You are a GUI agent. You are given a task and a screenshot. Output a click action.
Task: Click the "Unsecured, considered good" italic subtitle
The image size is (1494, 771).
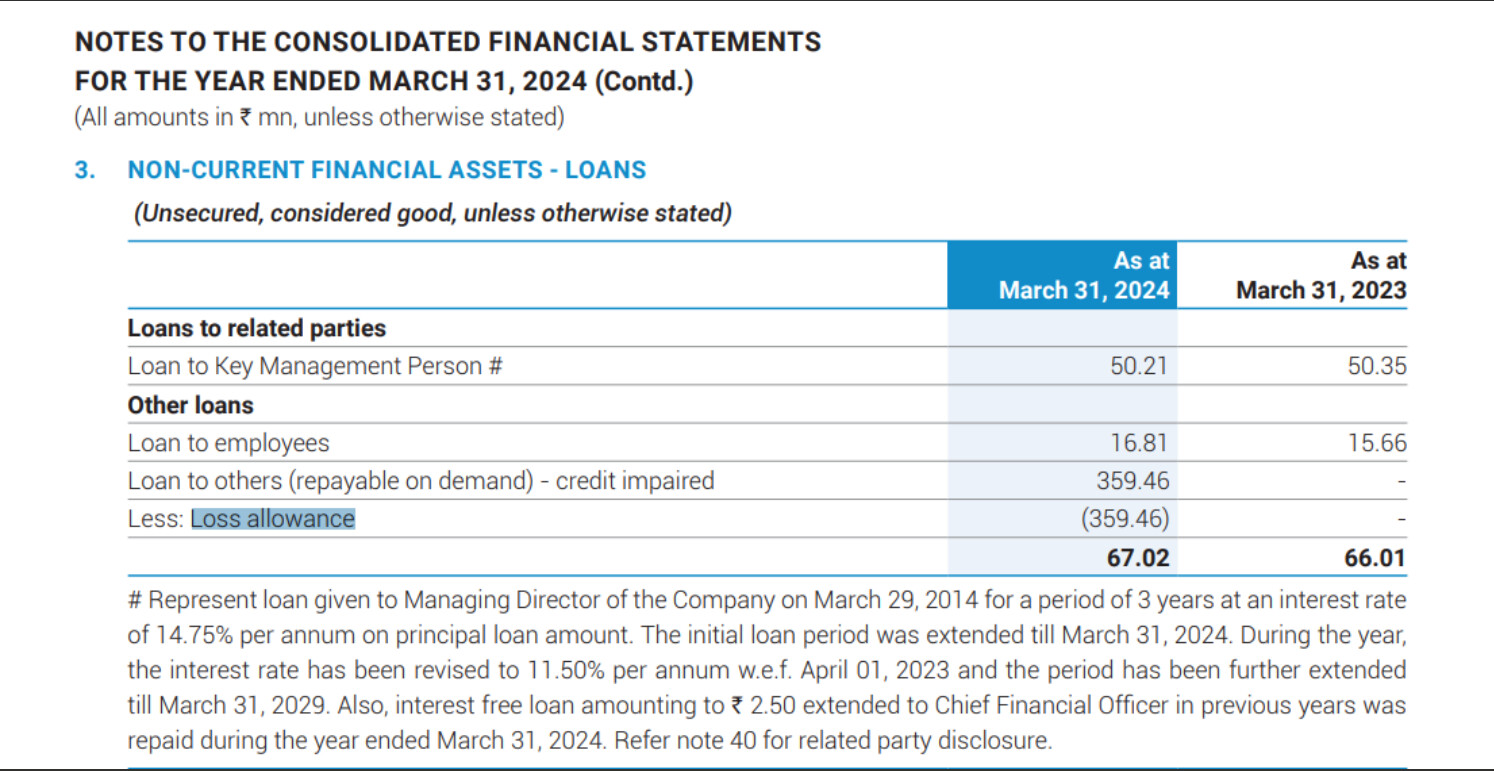coord(432,213)
